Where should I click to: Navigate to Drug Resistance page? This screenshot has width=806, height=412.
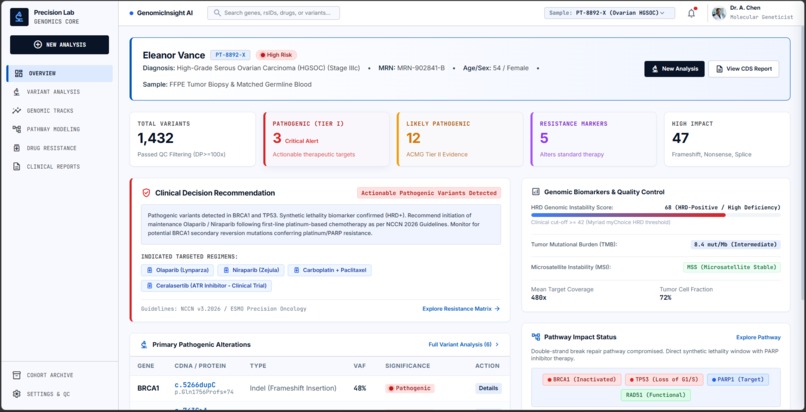coord(60,148)
